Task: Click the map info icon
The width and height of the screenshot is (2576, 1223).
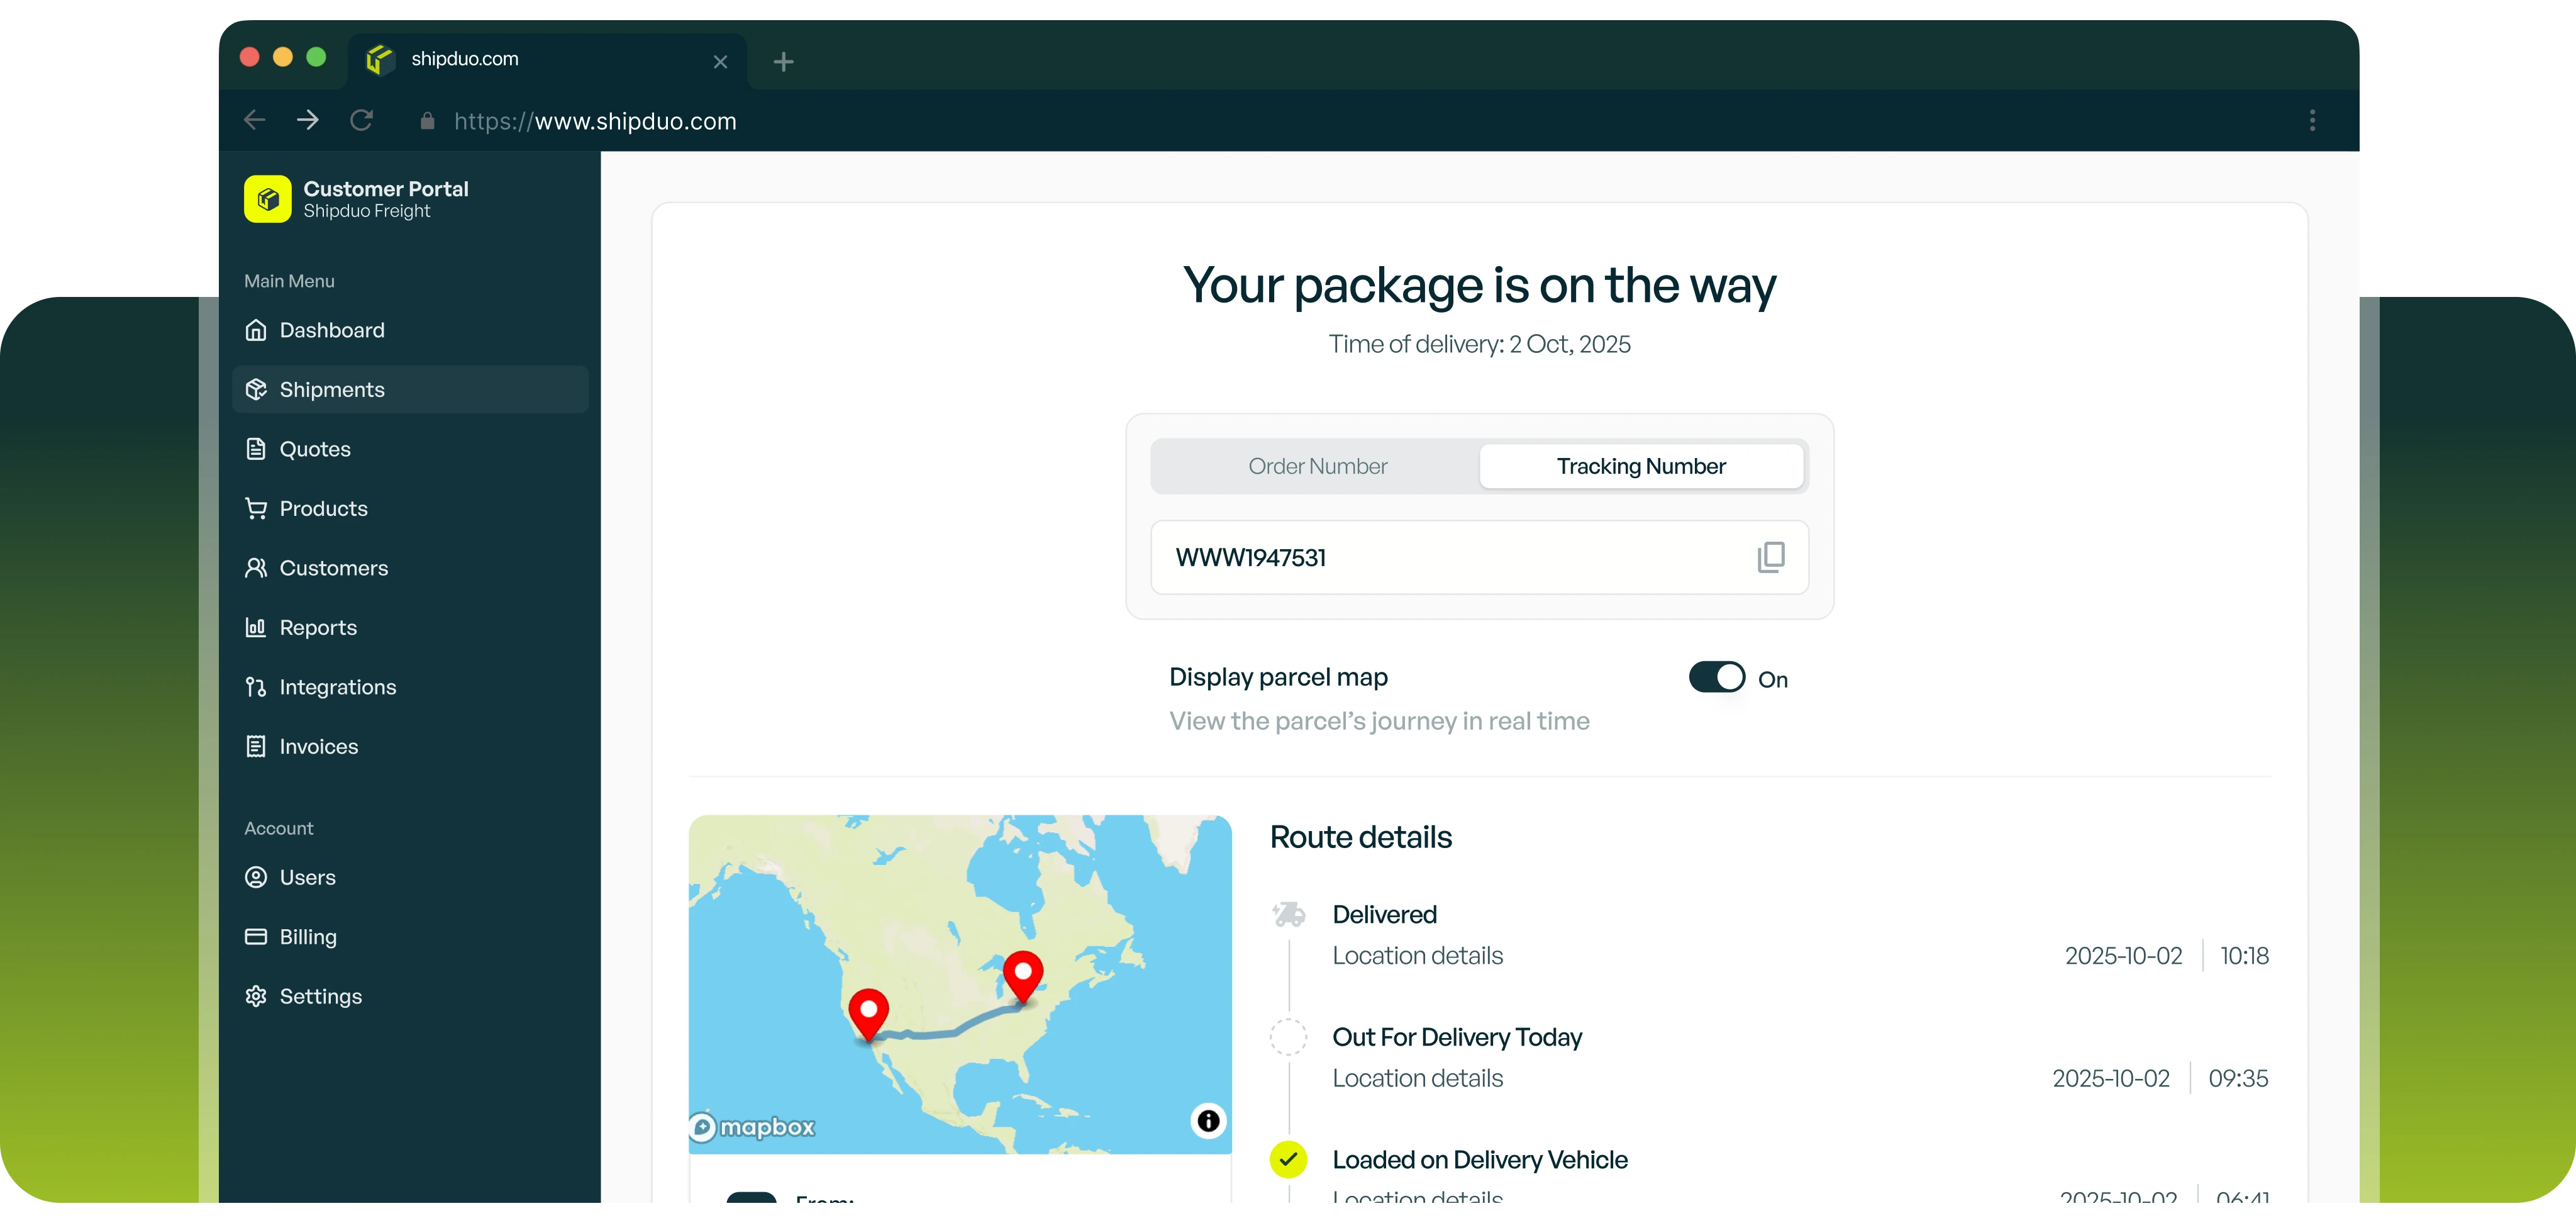Action: point(1208,1120)
